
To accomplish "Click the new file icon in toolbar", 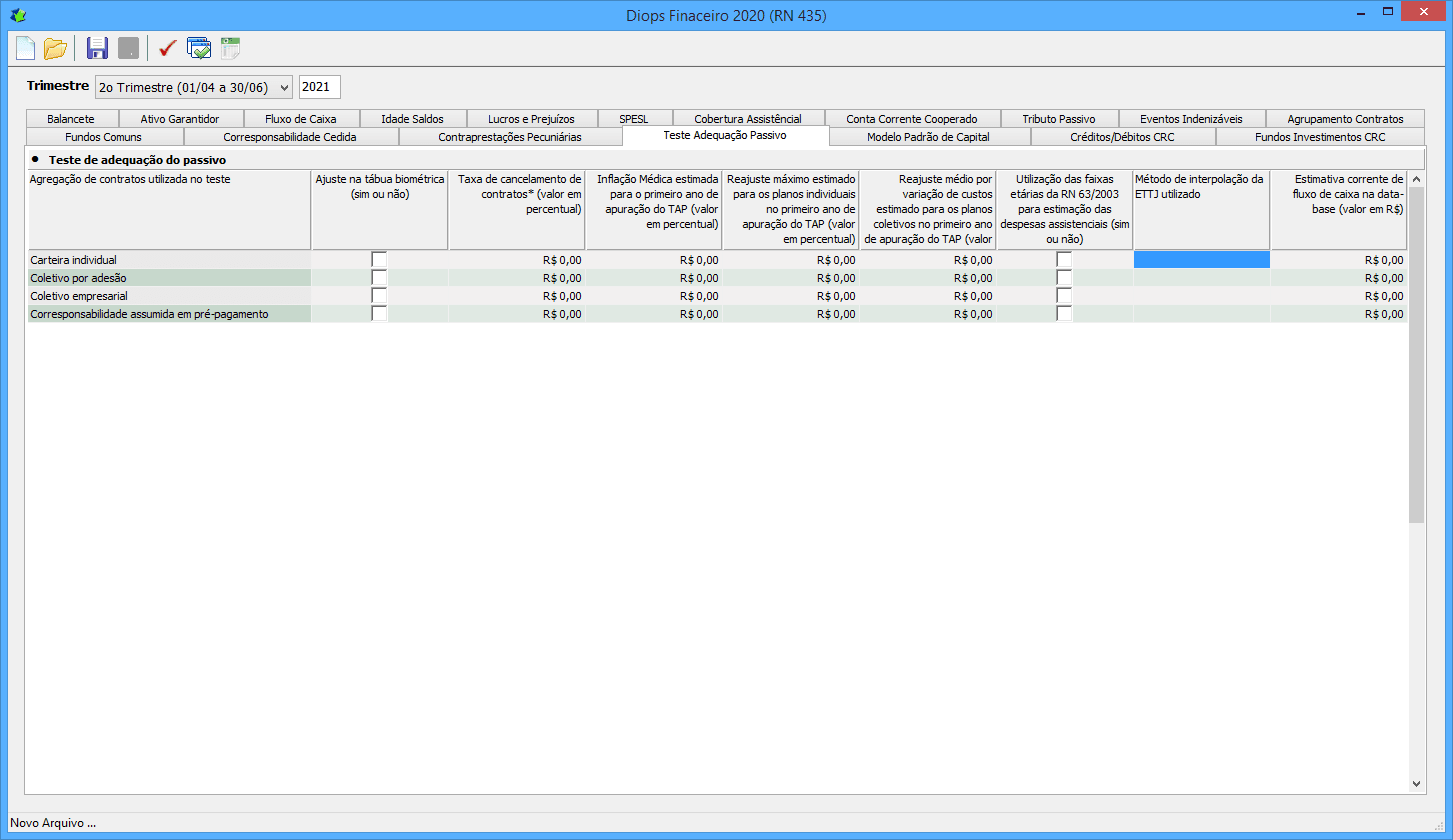I will point(26,48).
